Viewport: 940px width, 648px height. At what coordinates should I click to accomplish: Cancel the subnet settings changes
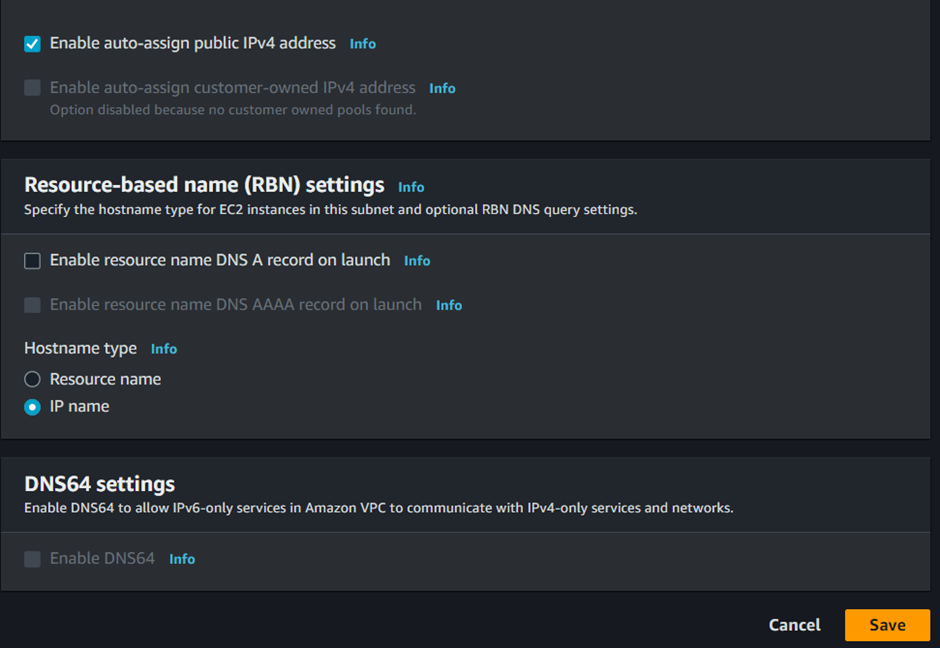[x=794, y=625]
